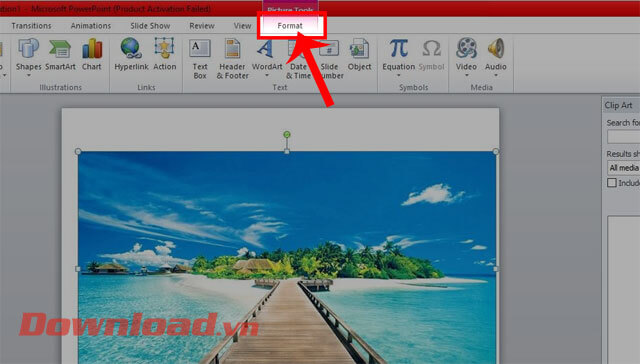Insert a Text Box
The width and height of the screenshot is (640, 364).
(x=200, y=59)
